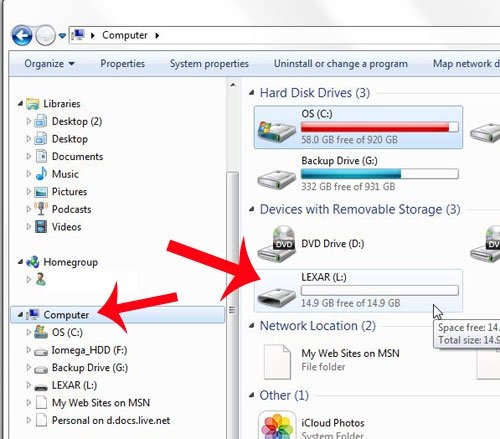Select the Videos film strip icon
500x439 pixels.
click(41, 227)
